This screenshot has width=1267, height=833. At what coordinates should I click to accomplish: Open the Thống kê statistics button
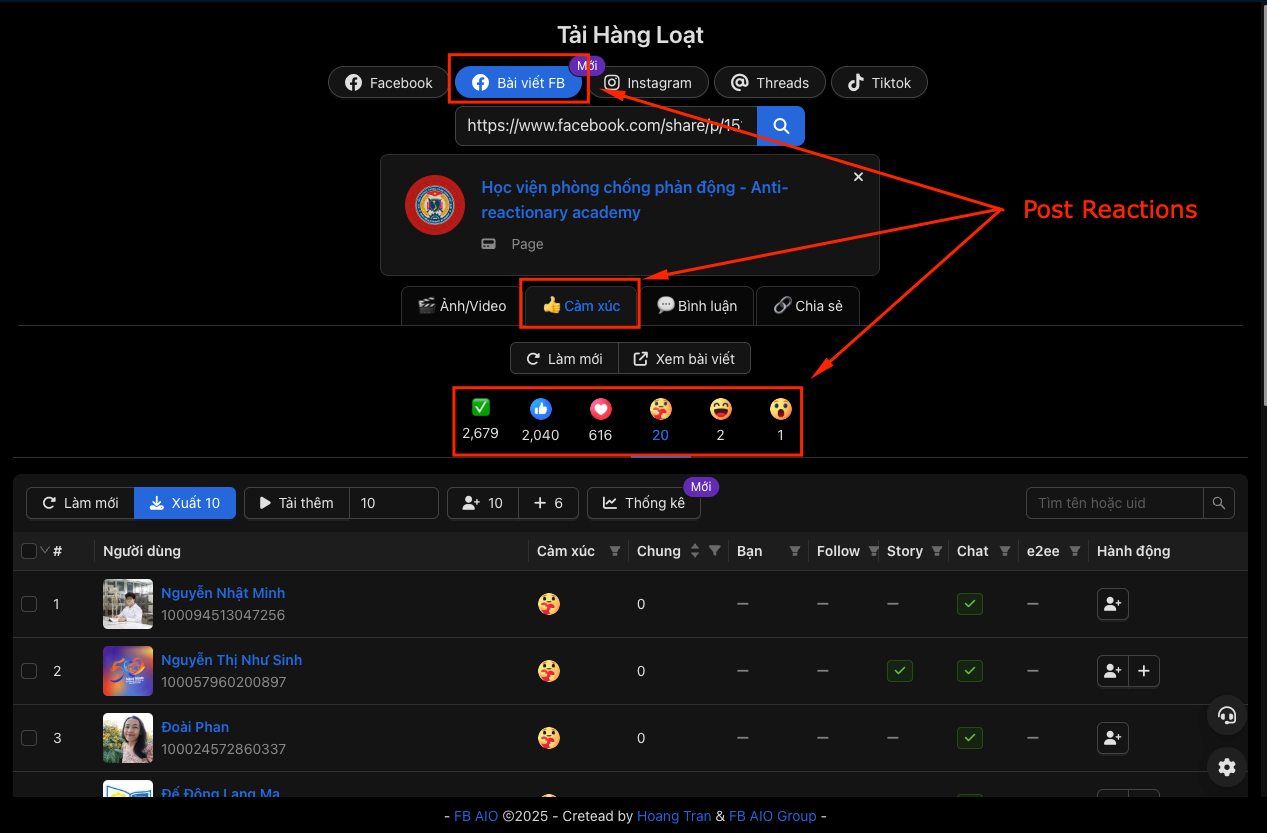click(x=644, y=503)
